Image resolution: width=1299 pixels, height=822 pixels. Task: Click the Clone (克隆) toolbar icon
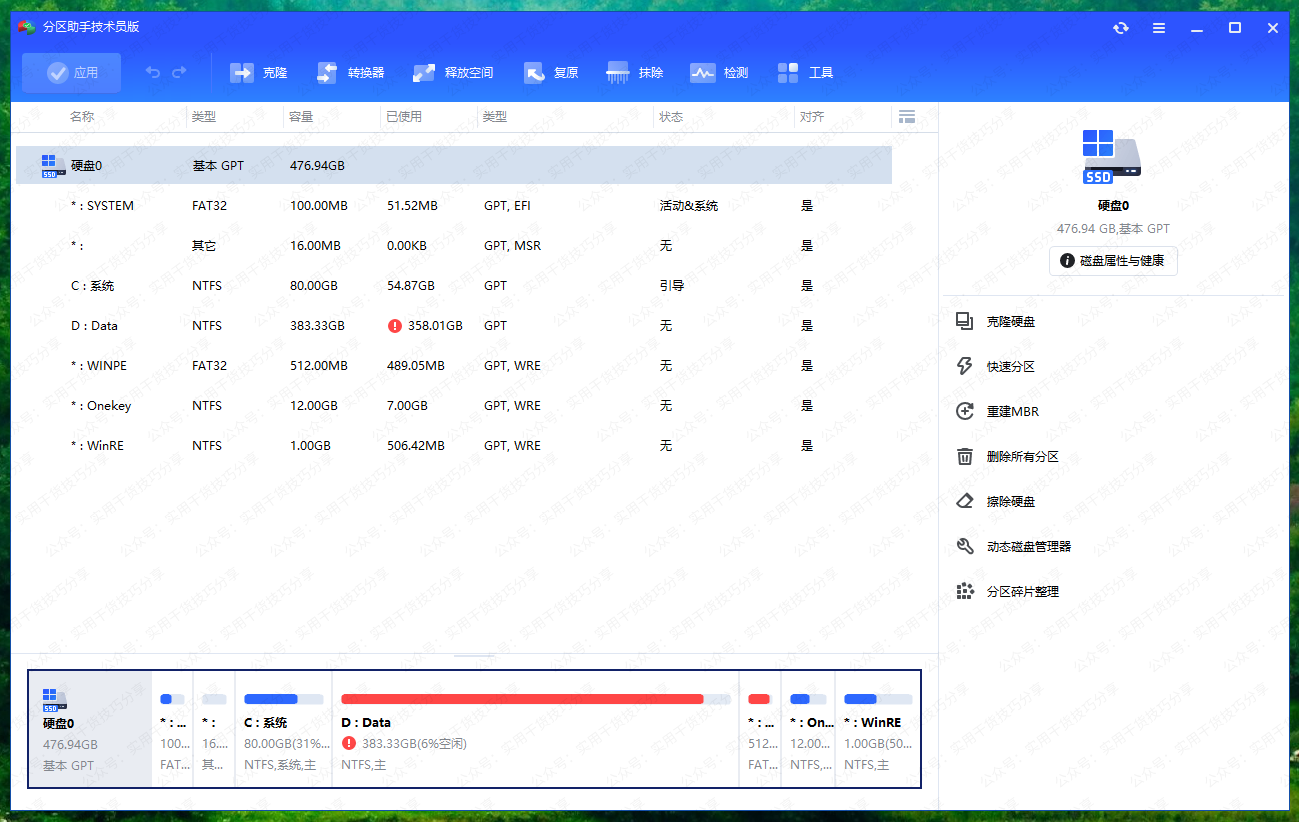pyautogui.click(x=242, y=72)
